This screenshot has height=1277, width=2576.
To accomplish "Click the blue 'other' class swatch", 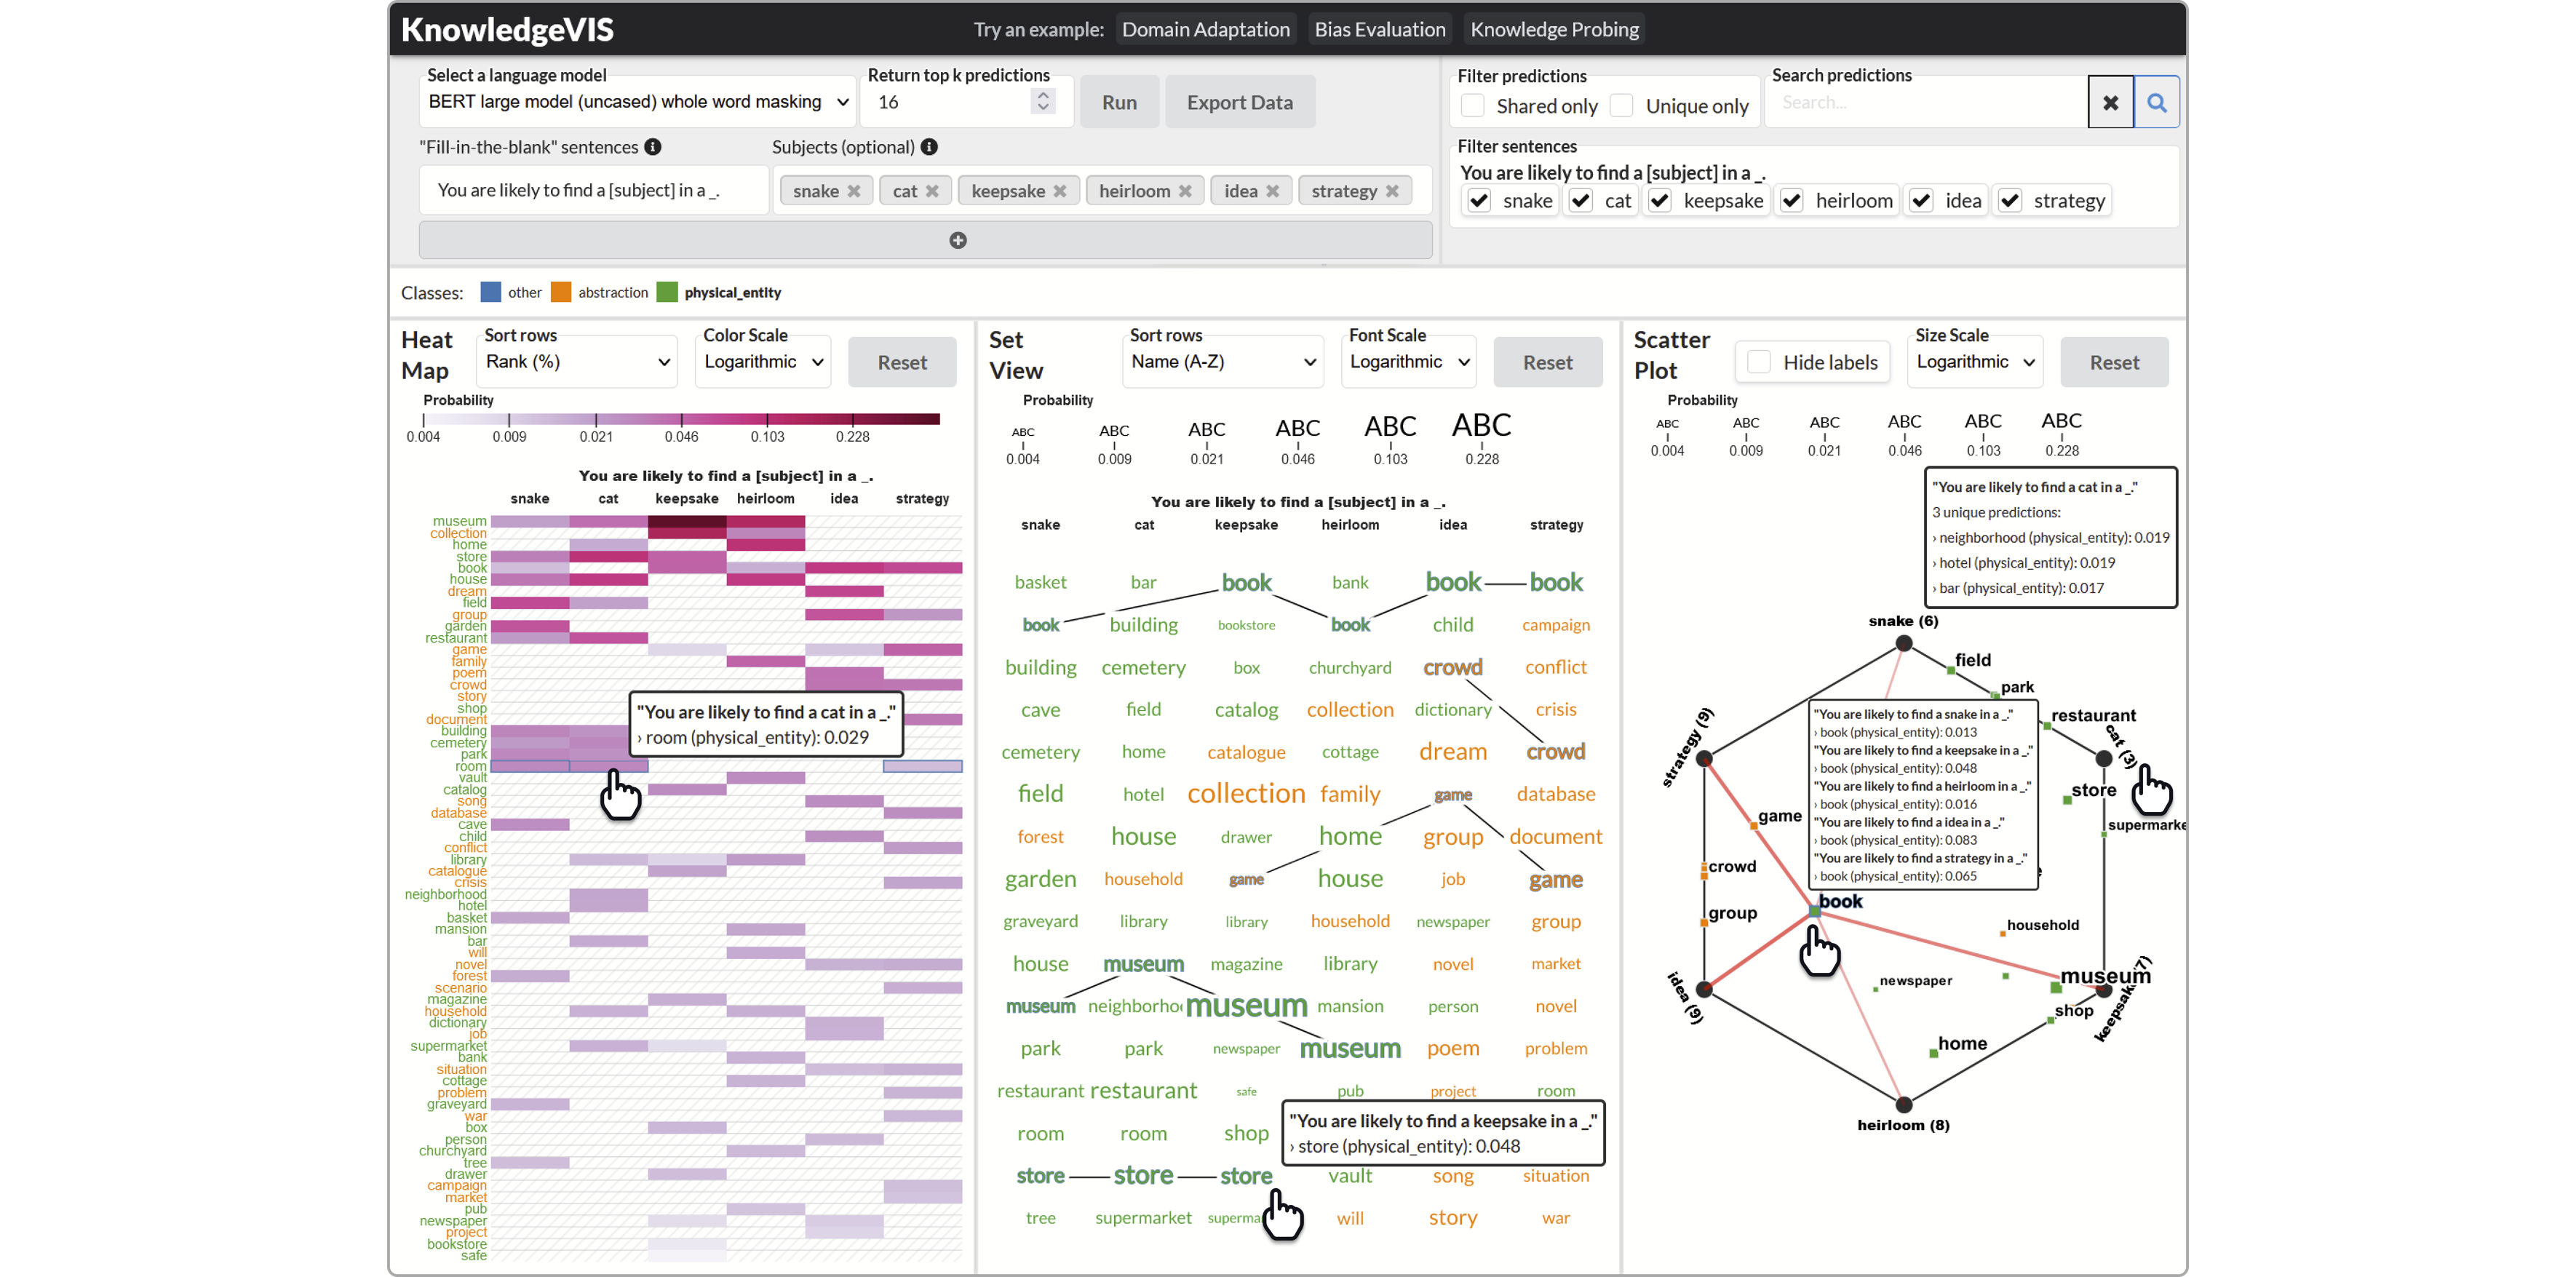I will 490,292.
